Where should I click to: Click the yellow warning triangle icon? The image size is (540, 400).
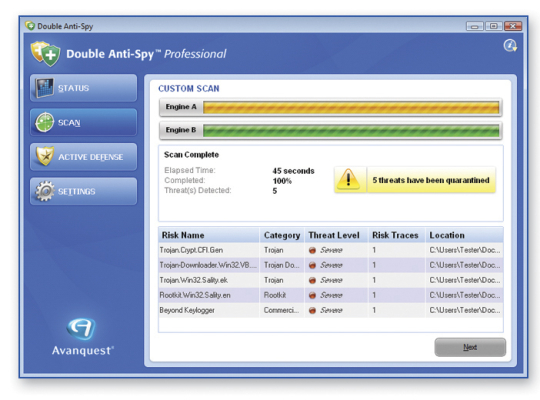349,180
